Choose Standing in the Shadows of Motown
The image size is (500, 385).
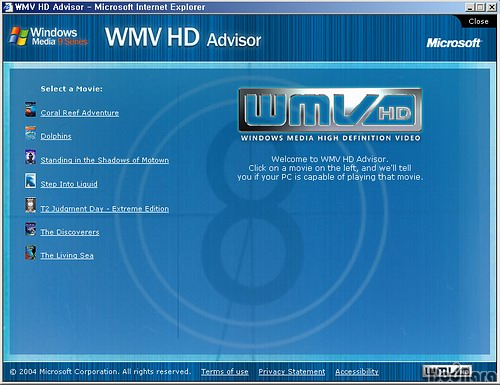click(x=105, y=160)
